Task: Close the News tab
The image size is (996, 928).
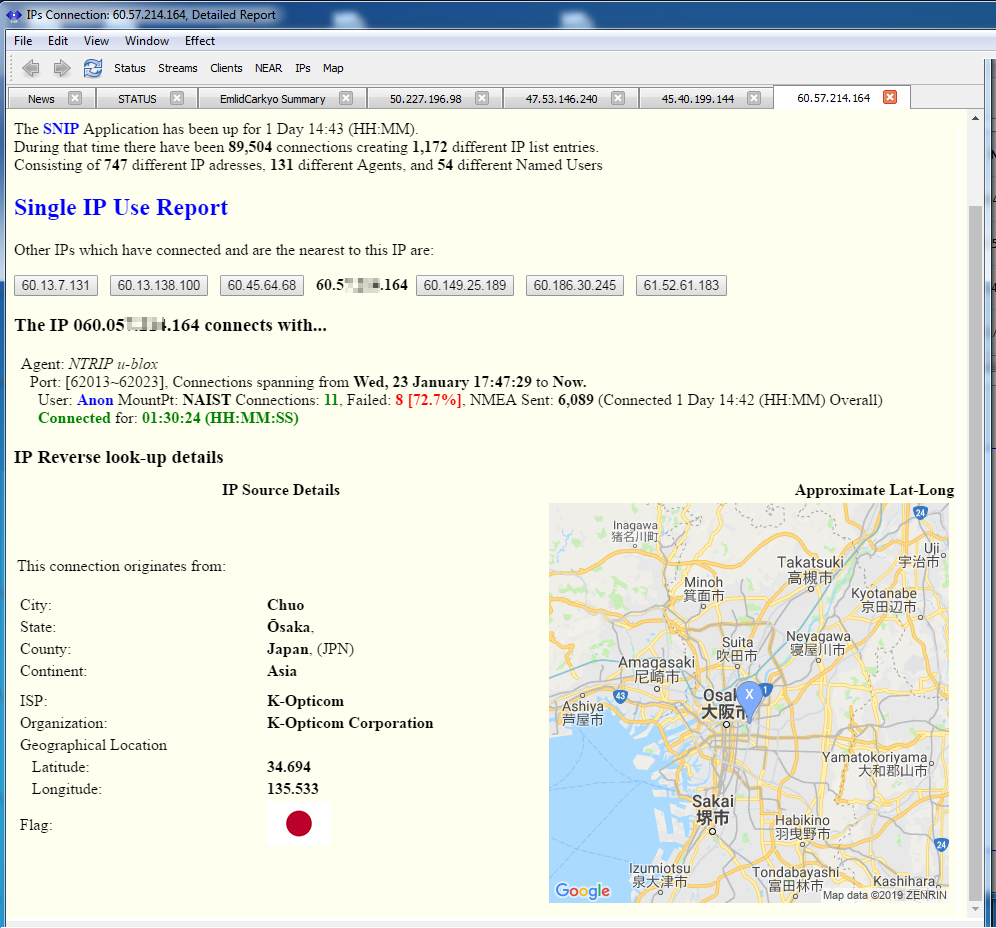Action: coord(75,98)
